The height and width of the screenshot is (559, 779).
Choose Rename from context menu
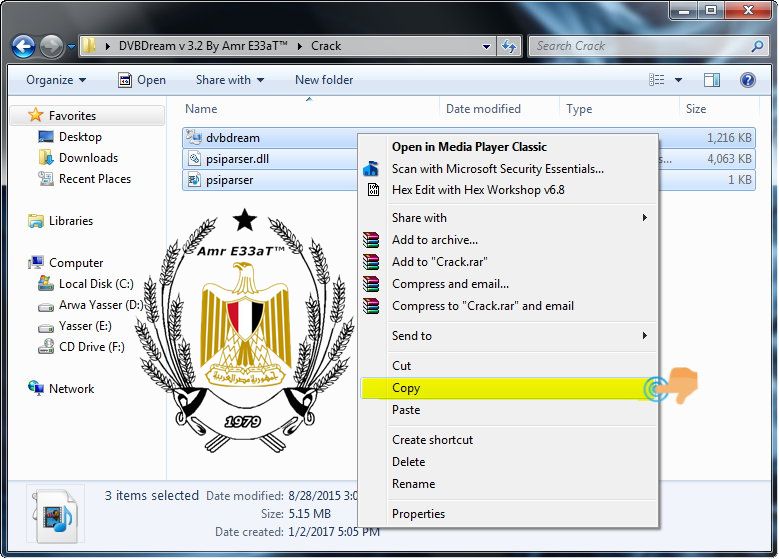pyautogui.click(x=509, y=484)
